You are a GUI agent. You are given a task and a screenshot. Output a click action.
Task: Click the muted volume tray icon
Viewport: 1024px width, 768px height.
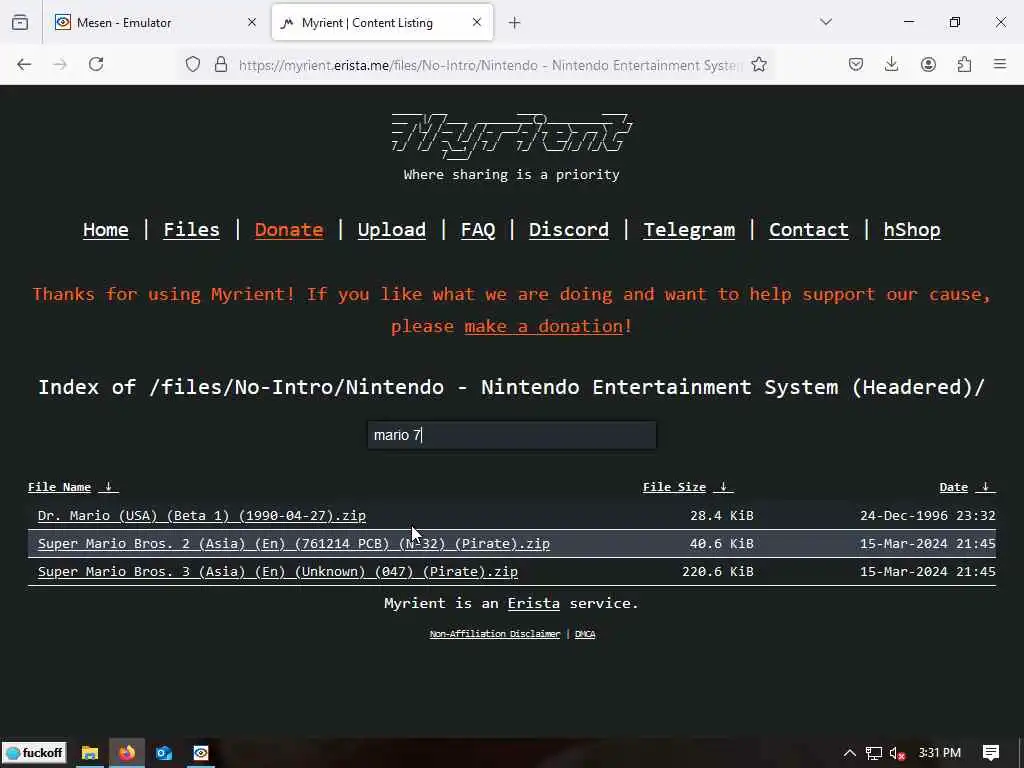point(897,753)
